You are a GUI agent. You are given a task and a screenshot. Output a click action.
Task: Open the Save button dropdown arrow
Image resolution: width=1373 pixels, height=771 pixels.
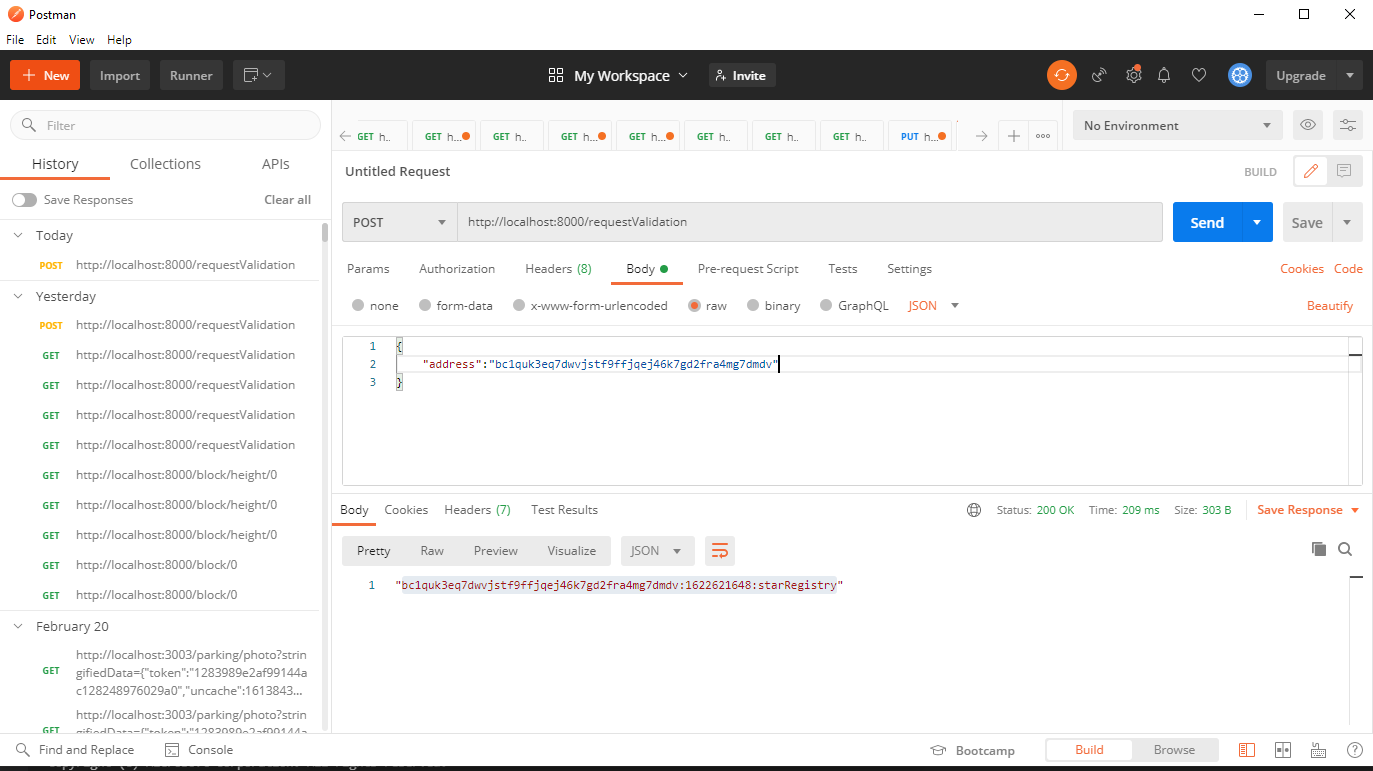tap(1347, 222)
